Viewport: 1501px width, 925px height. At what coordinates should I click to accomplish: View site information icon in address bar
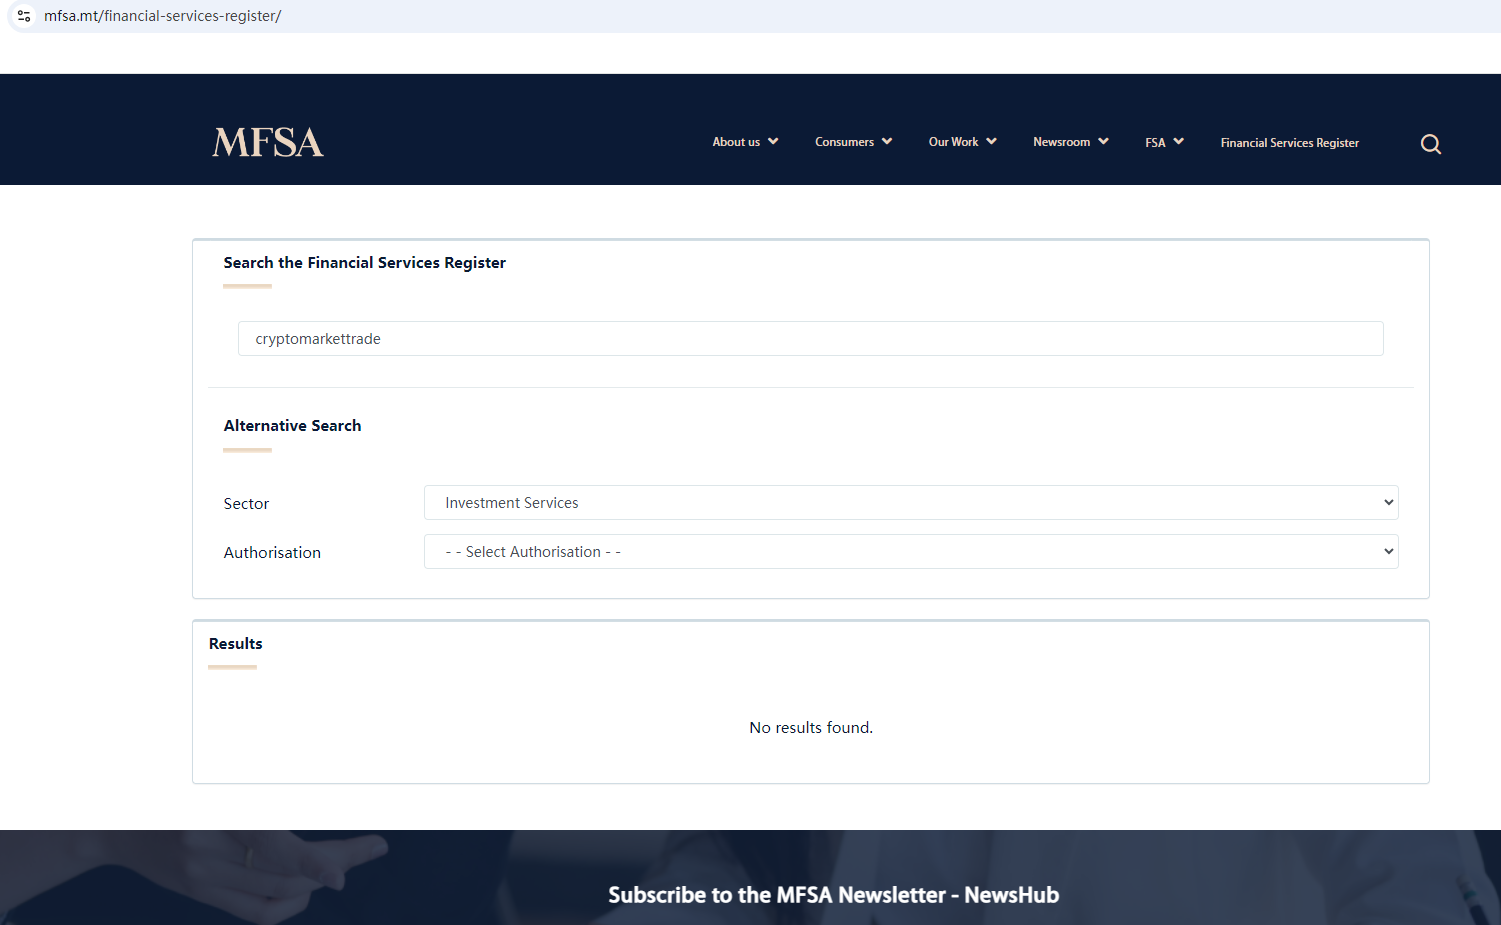(24, 16)
